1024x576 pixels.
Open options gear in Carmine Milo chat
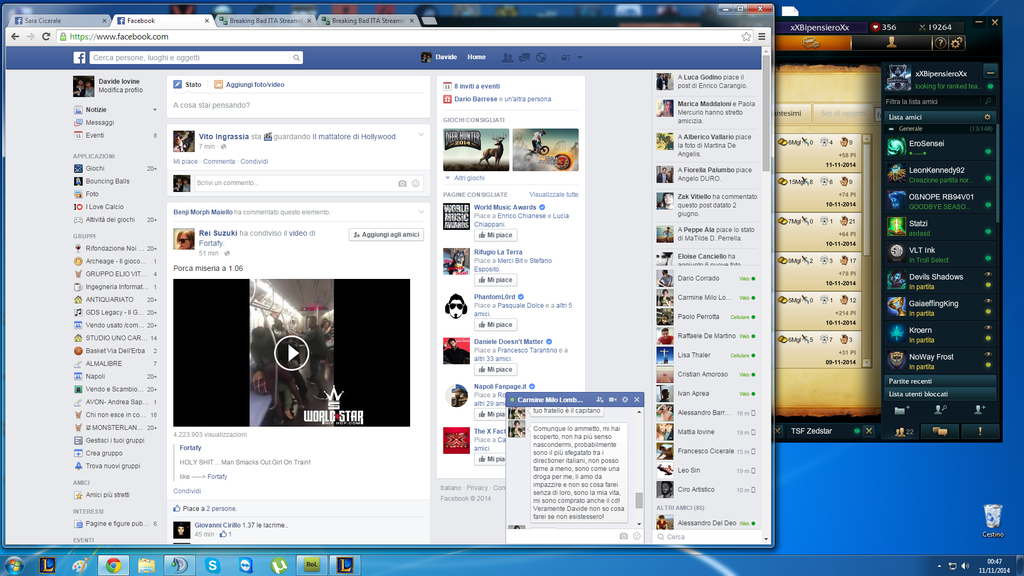click(625, 400)
